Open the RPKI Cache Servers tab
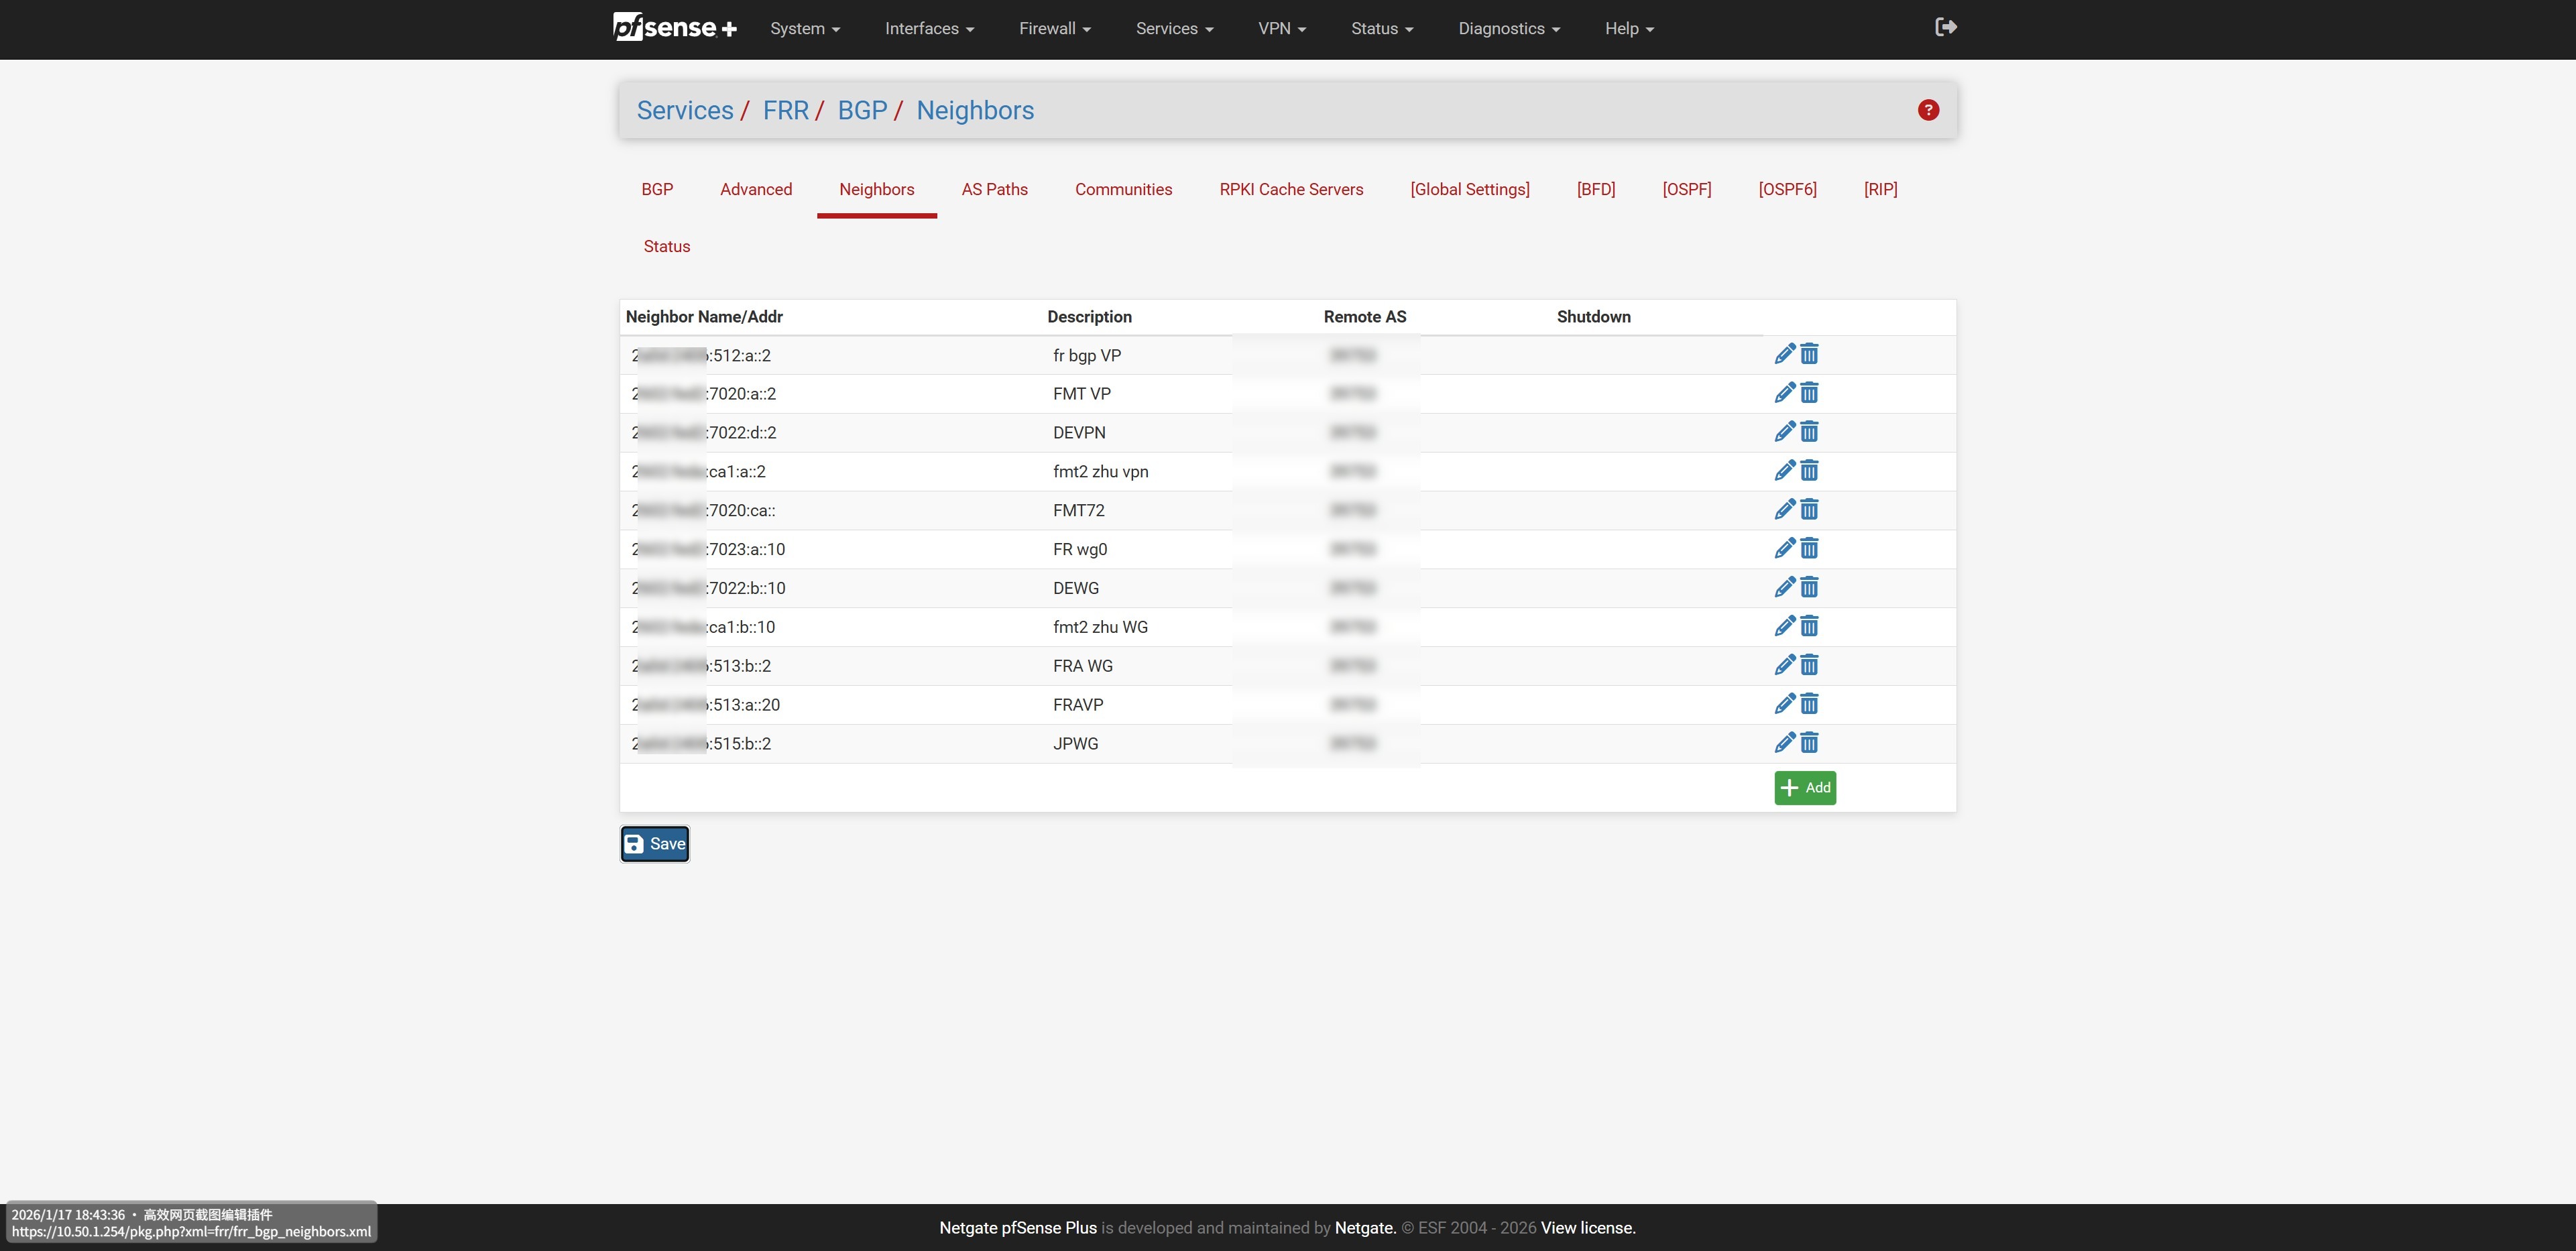 click(1290, 189)
